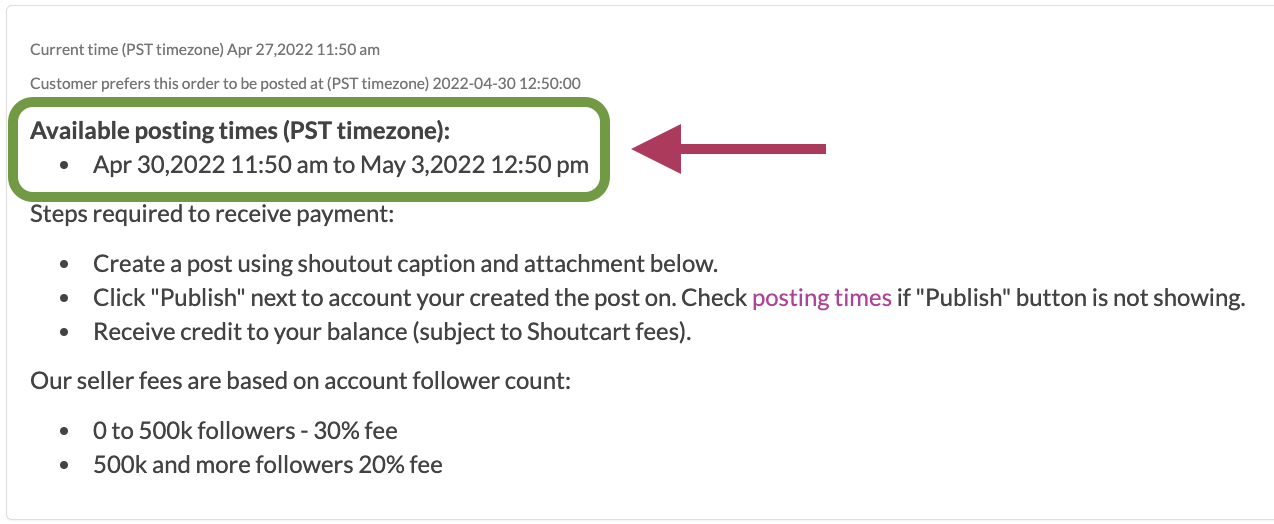Open the "posting times" link
The height and width of the screenshot is (524, 1274).
821,297
